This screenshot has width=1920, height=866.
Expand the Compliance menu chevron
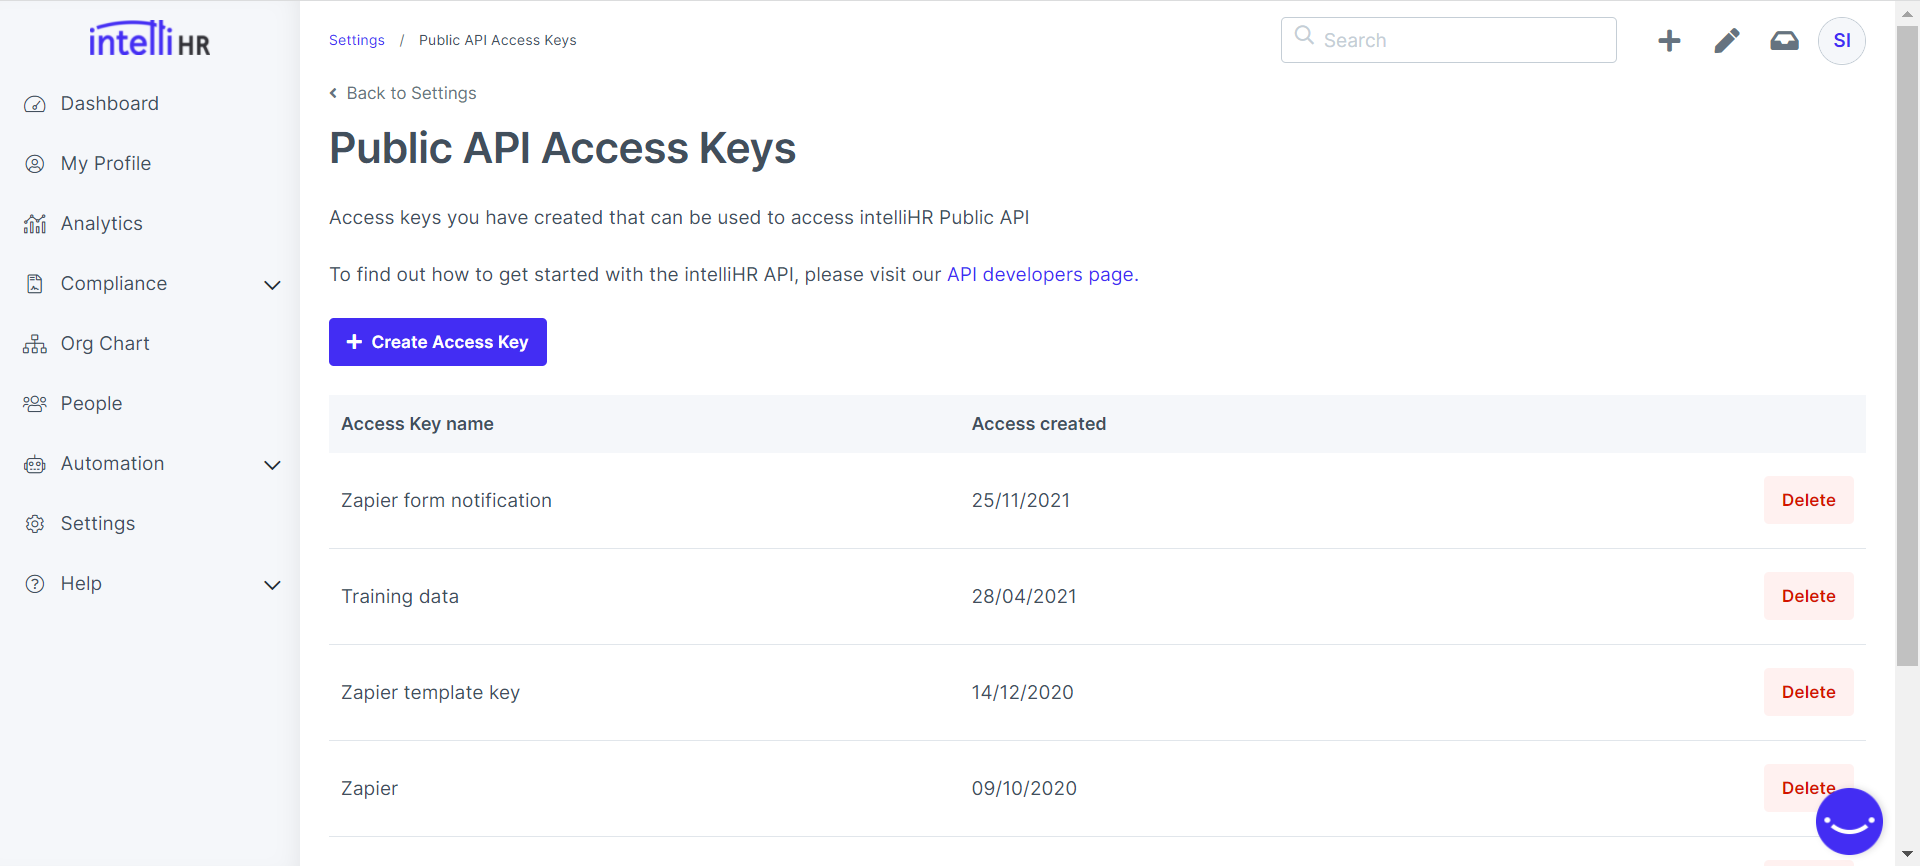click(272, 285)
